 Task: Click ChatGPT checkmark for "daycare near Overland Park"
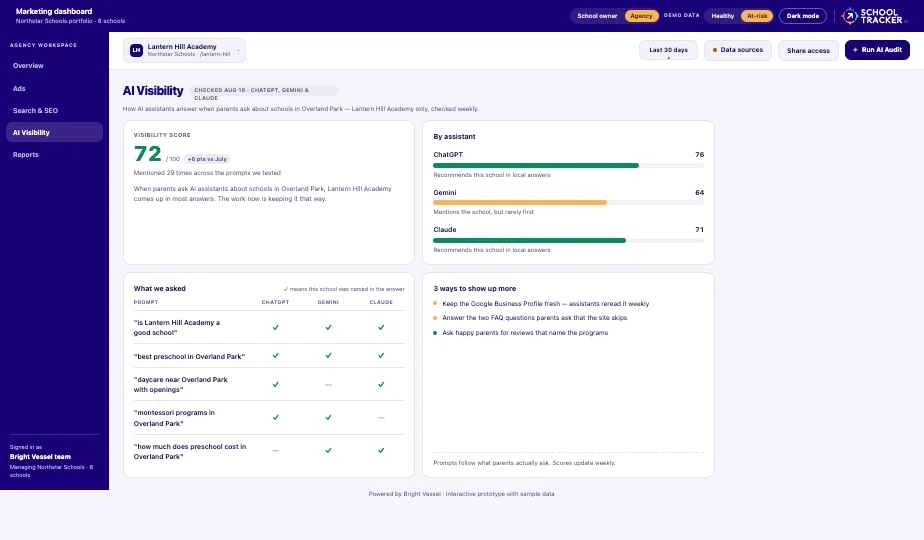point(275,384)
